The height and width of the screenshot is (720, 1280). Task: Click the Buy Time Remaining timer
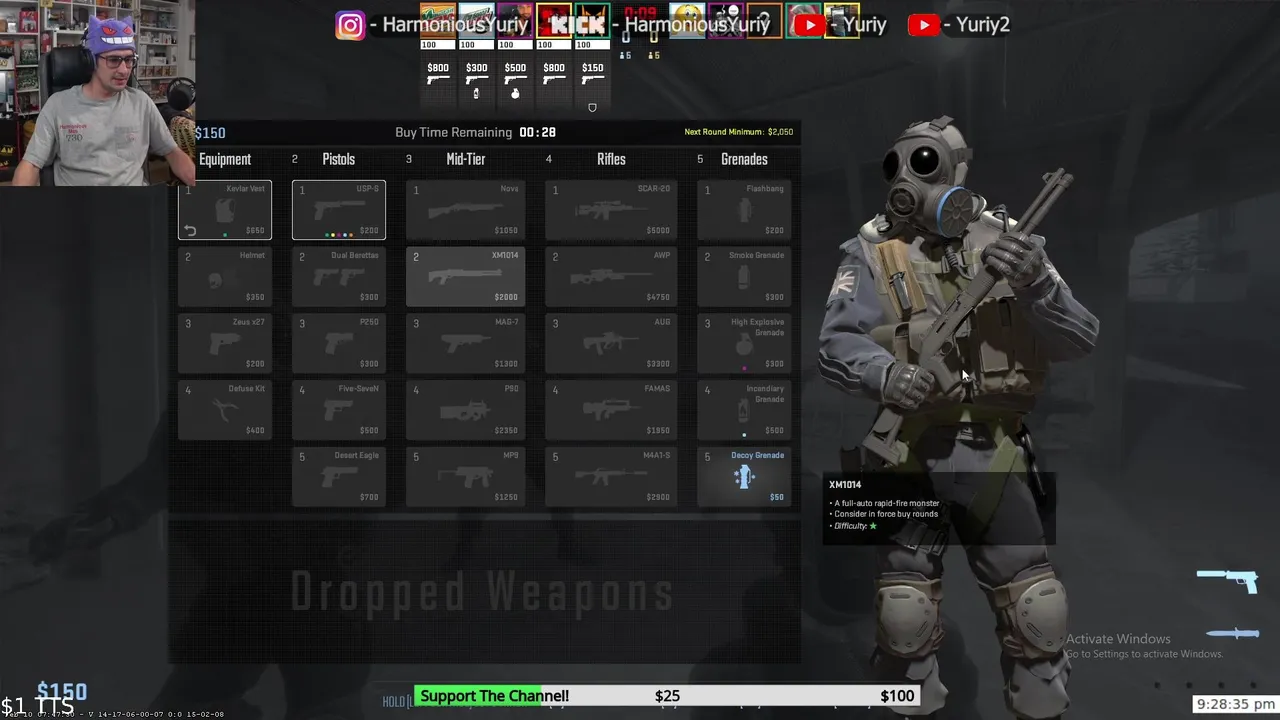coord(475,132)
